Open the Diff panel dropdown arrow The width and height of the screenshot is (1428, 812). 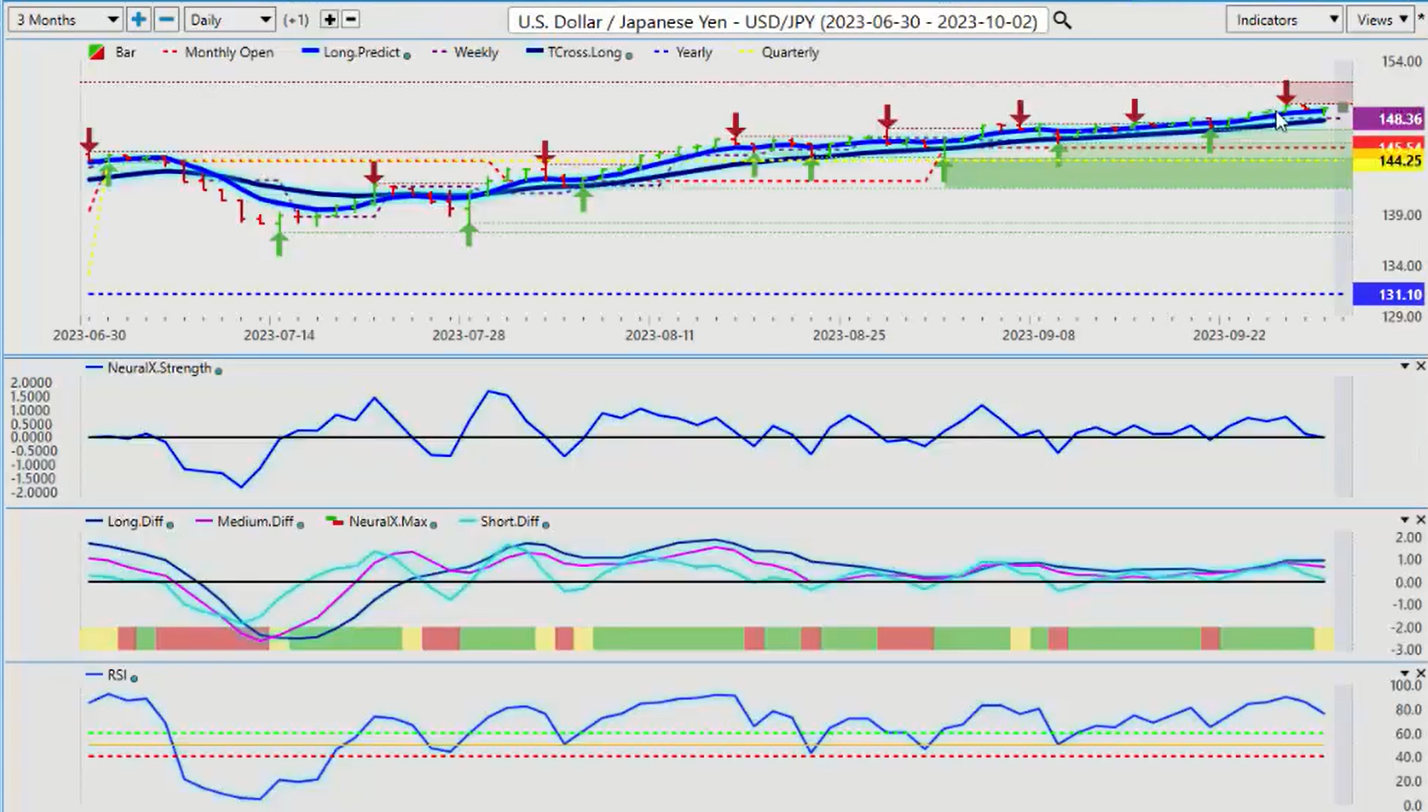(x=1405, y=520)
